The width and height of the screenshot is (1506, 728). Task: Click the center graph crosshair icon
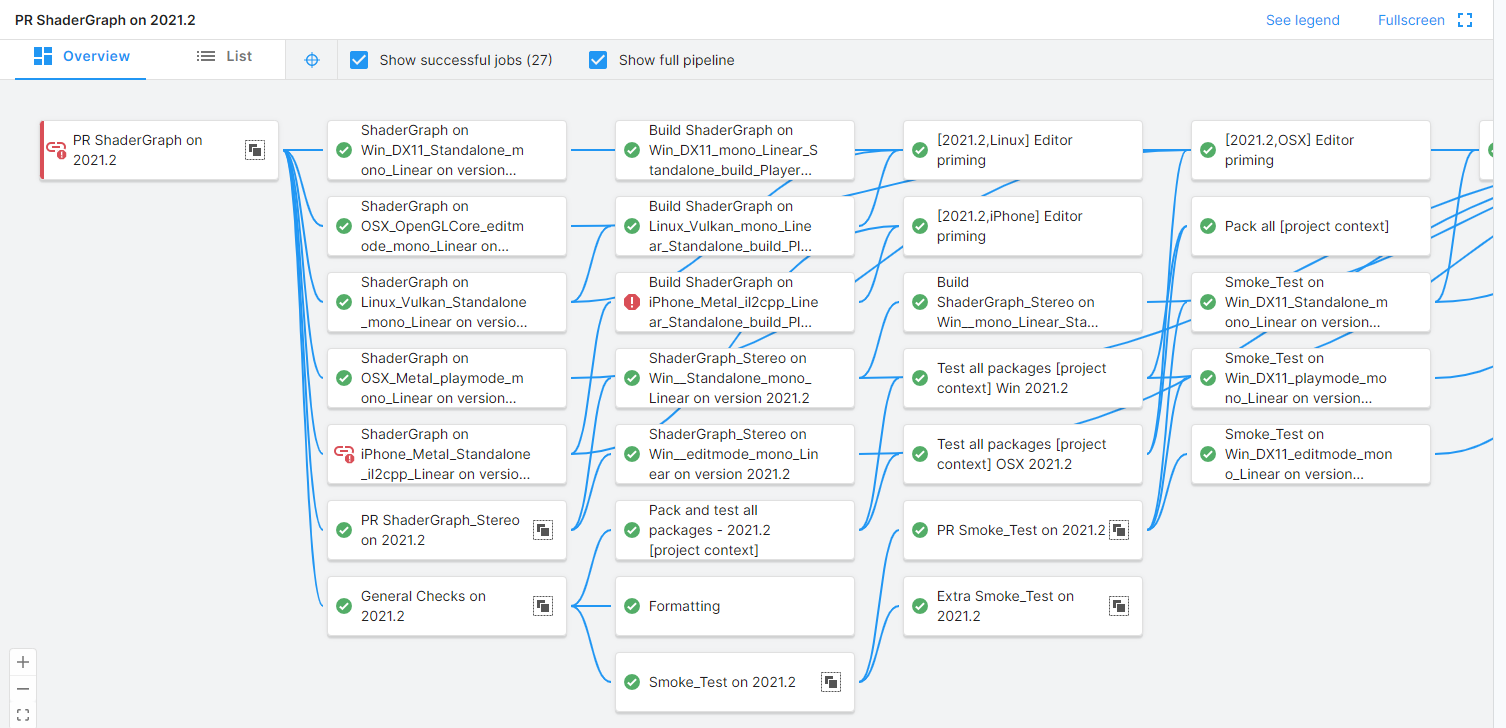point(312,60)
